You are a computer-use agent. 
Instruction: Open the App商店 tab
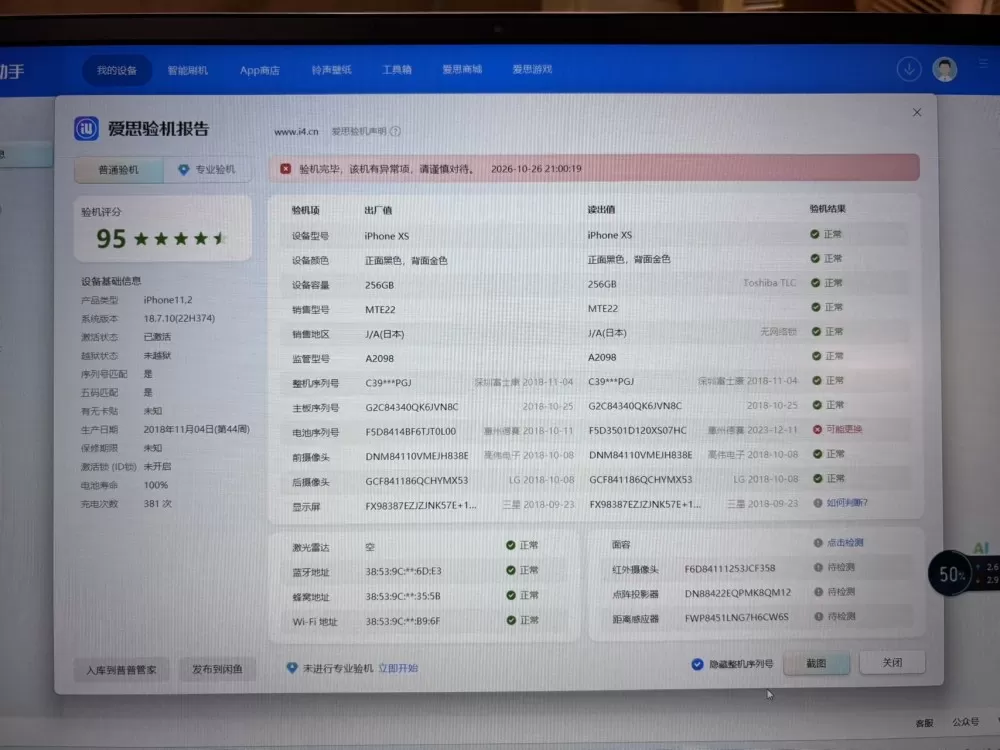point(260,70)
